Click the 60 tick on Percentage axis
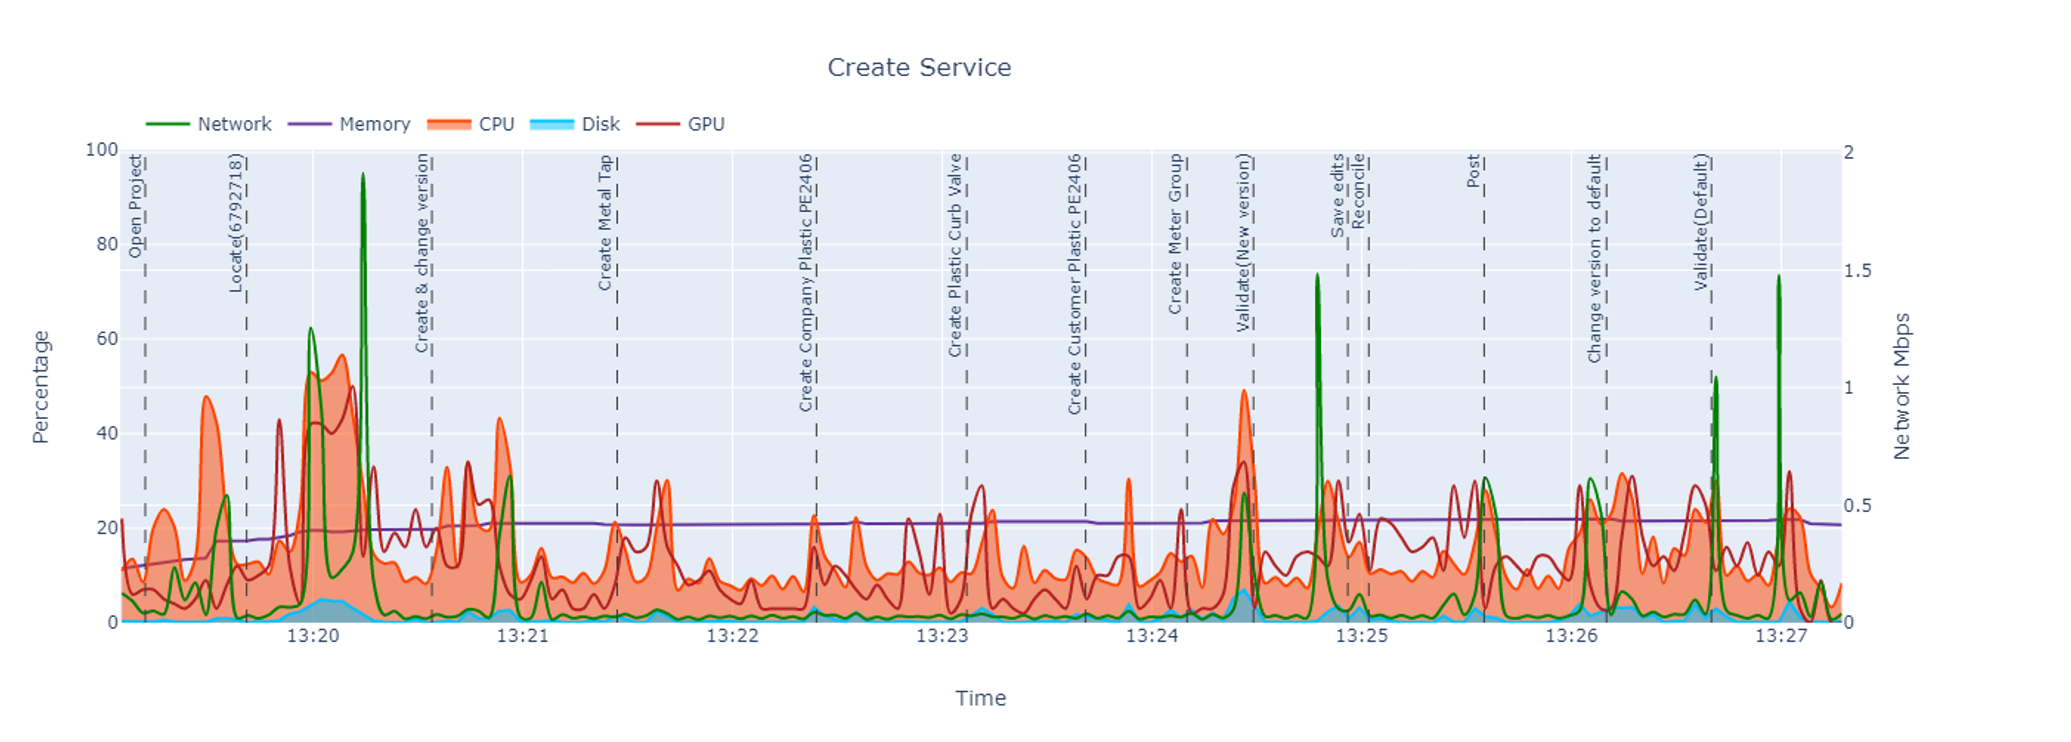 [106, 339]
